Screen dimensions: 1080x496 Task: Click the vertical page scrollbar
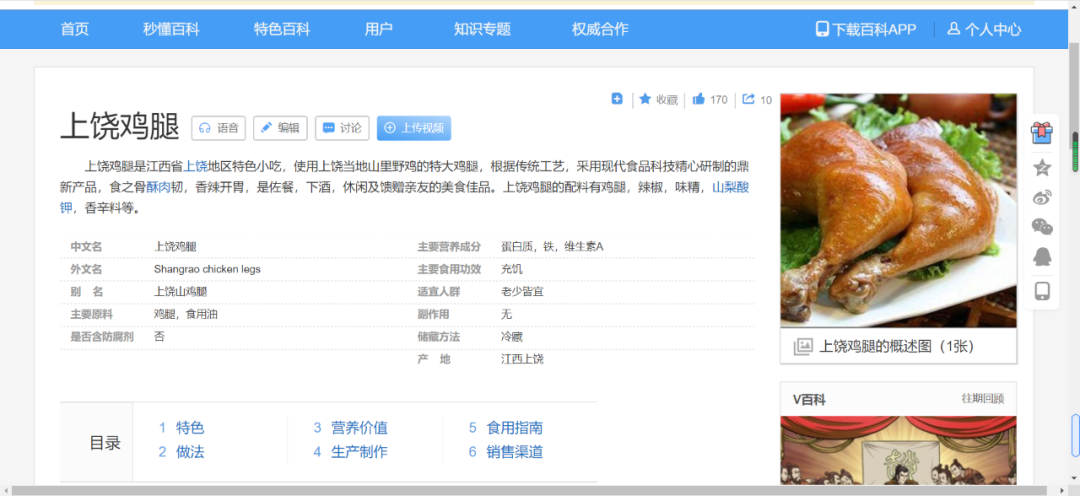(x=1074, y=250)
